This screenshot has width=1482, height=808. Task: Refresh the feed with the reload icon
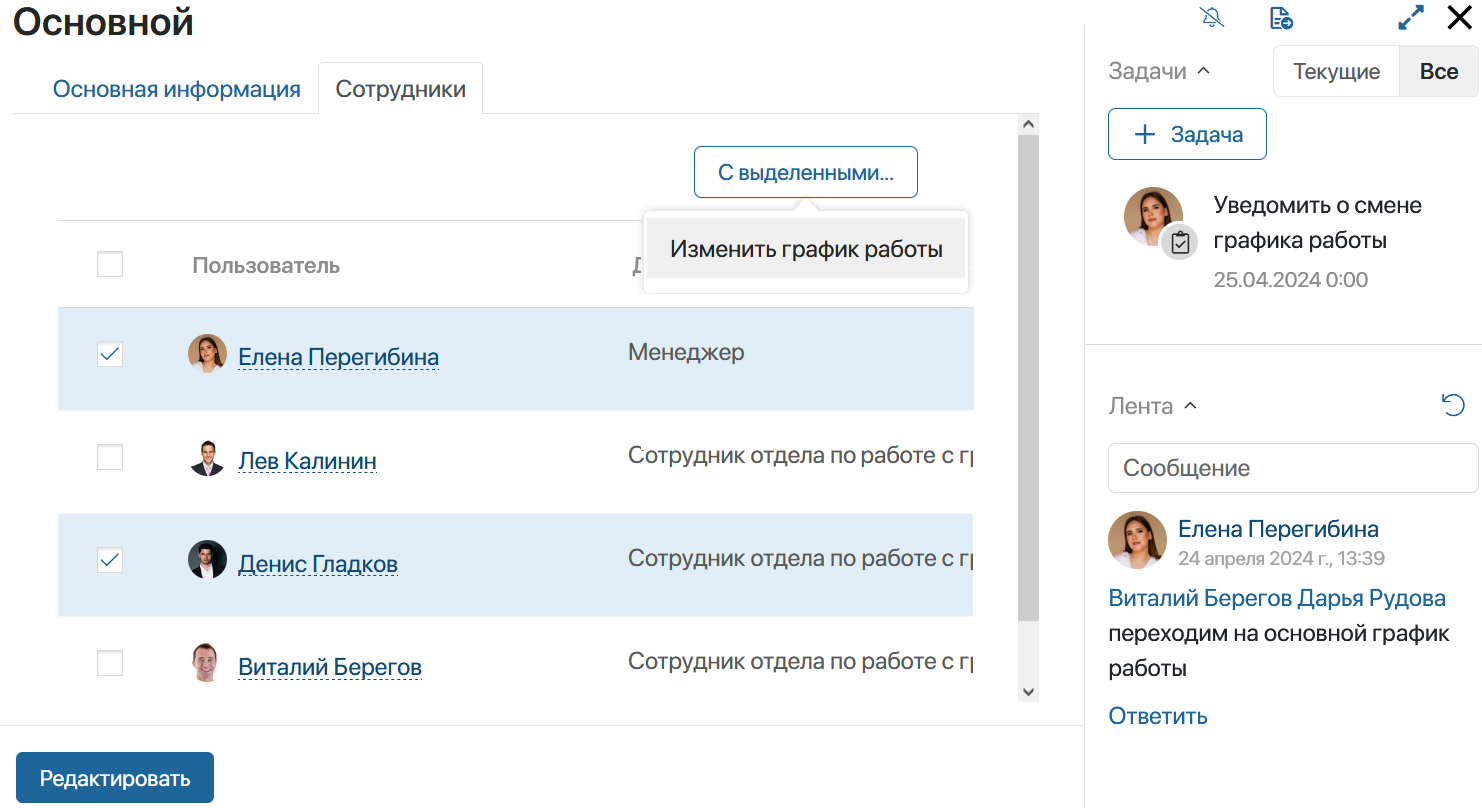(x=1453, y=405)
